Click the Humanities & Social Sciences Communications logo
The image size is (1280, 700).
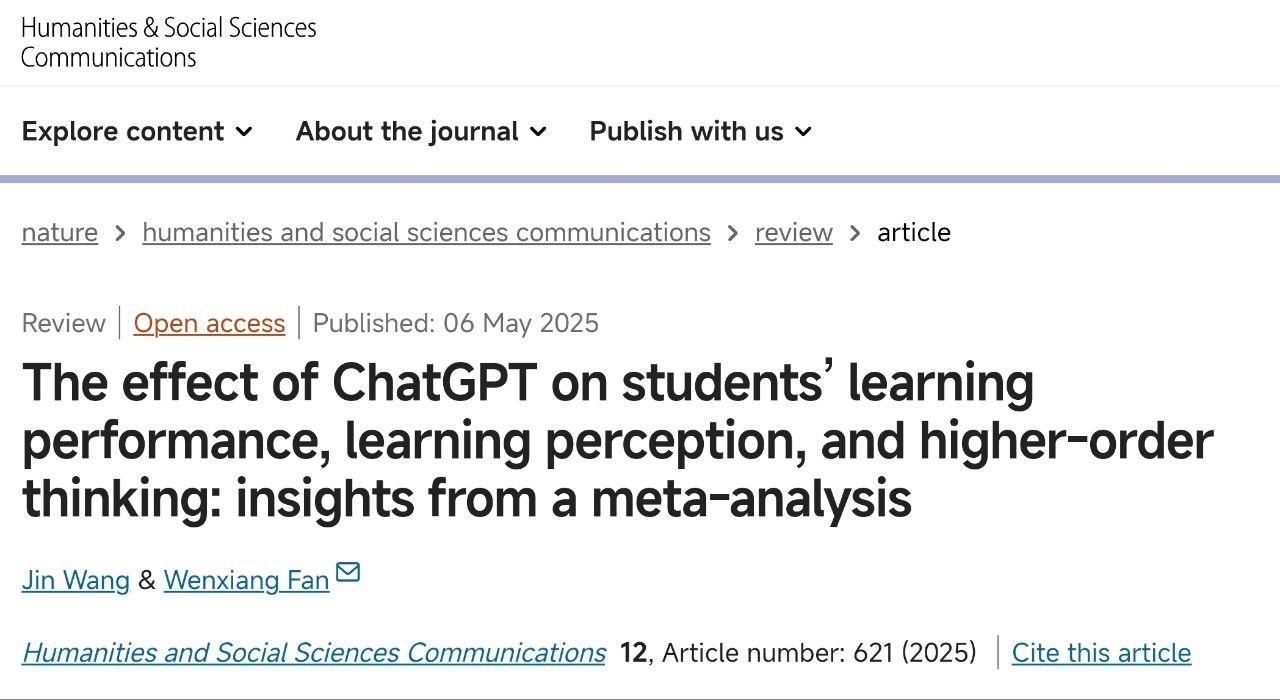tap(168, 42)
